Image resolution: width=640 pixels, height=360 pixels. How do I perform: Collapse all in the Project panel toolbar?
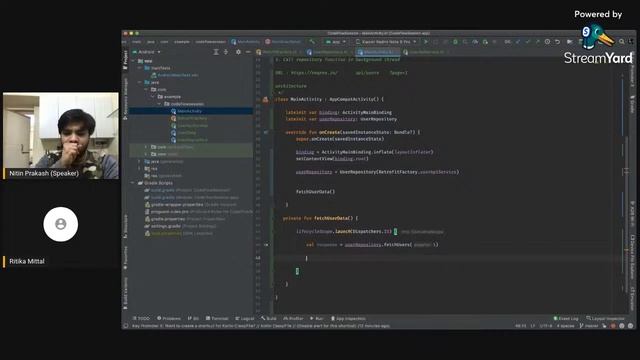226,52
